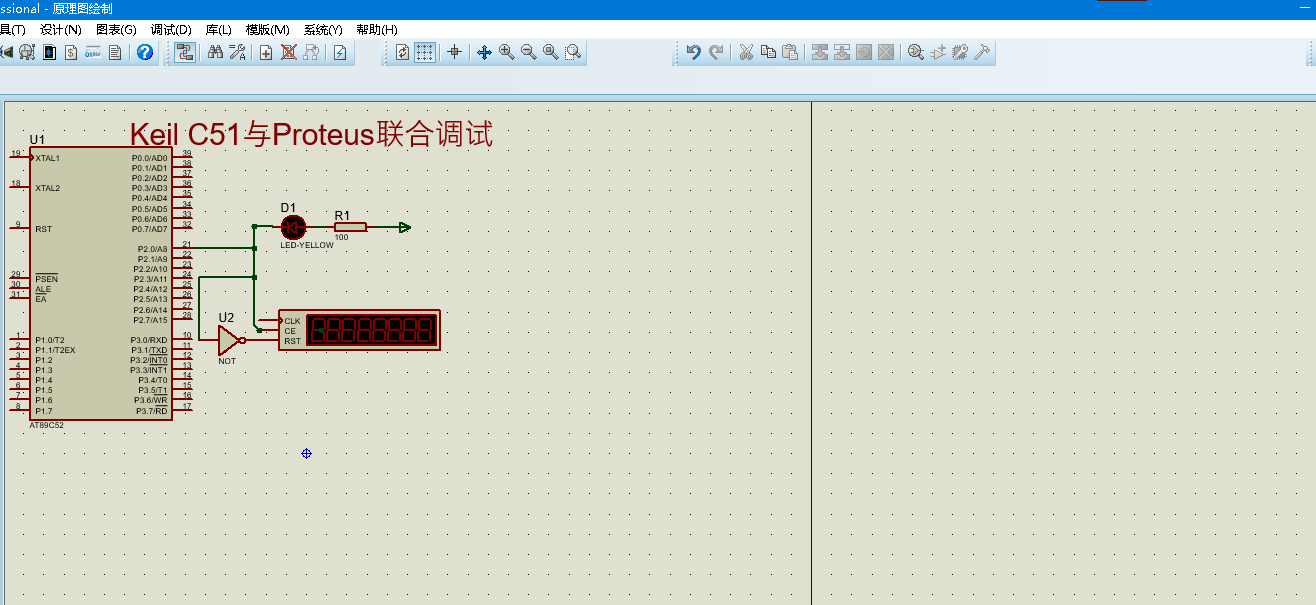Click the block delete icon

point(886,52)
